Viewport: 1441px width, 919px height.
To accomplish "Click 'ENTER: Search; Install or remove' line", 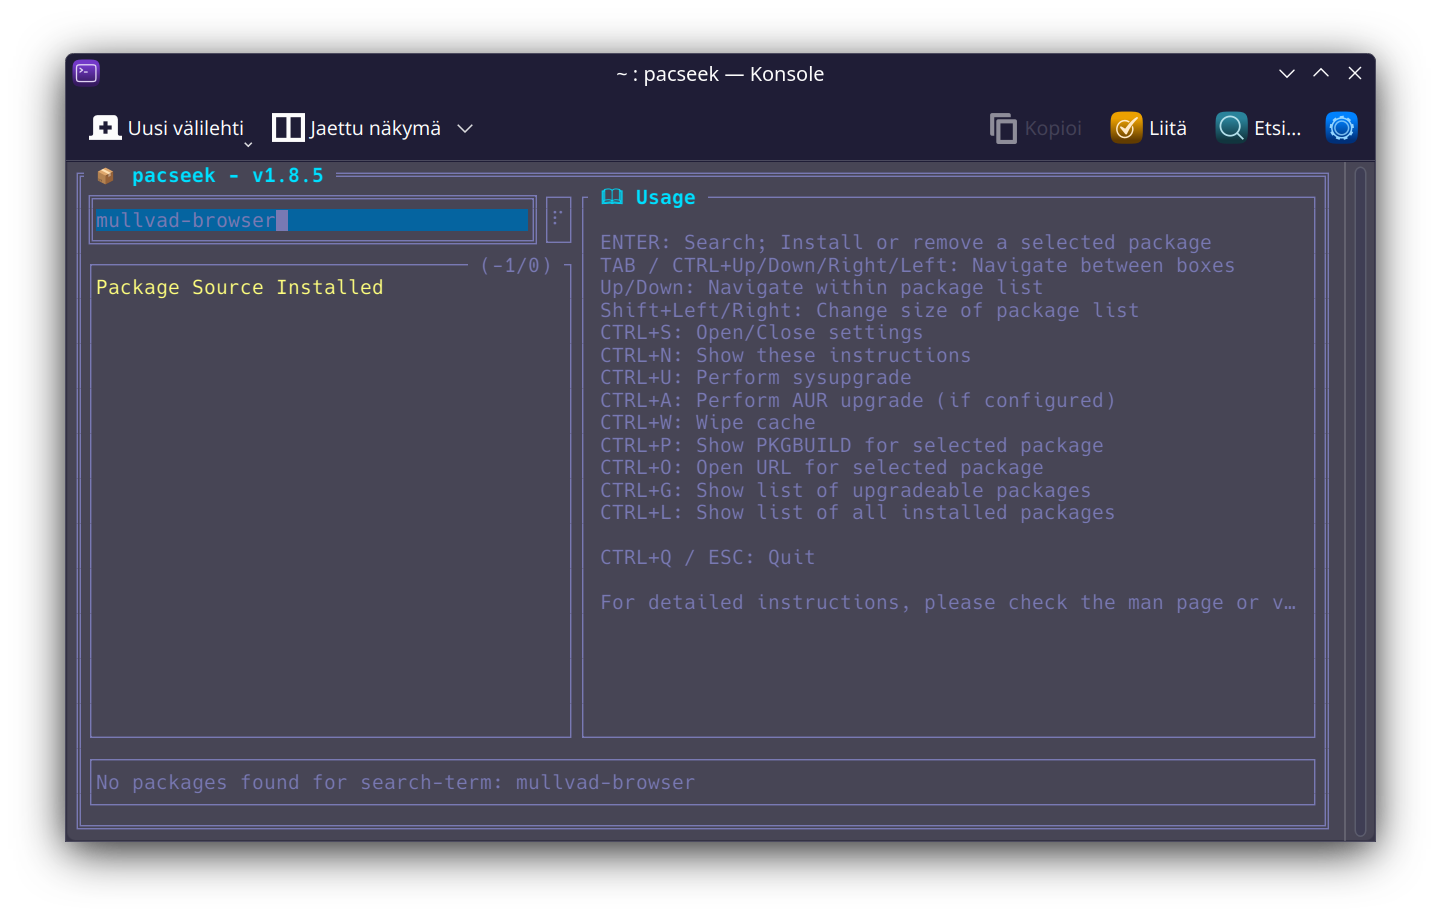I will (x=905, y=243).
